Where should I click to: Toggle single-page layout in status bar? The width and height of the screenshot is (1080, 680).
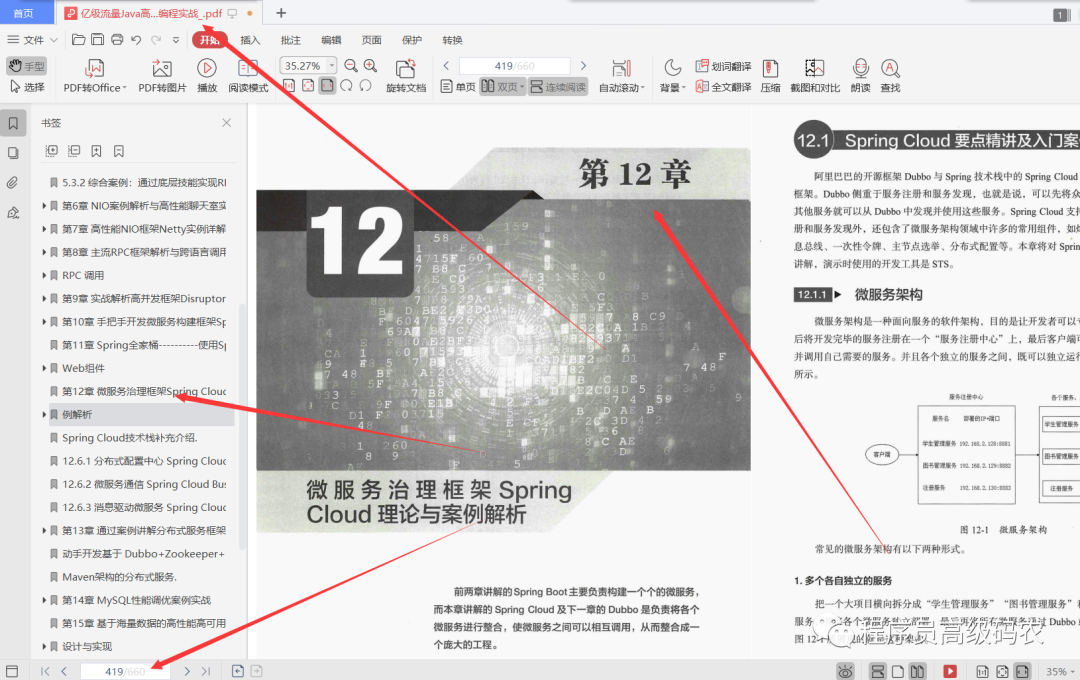[897, 671]
